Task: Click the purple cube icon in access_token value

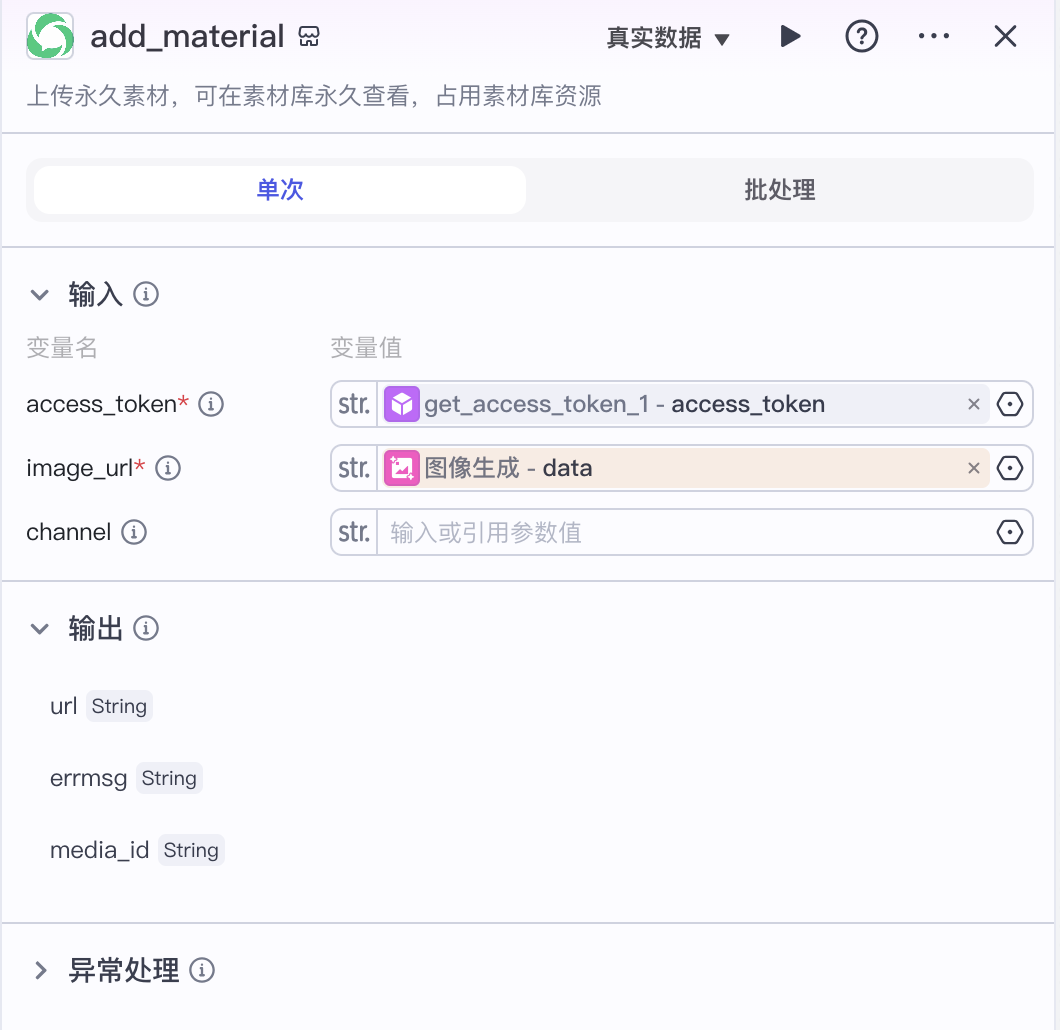Action: (x=402, y=404)
